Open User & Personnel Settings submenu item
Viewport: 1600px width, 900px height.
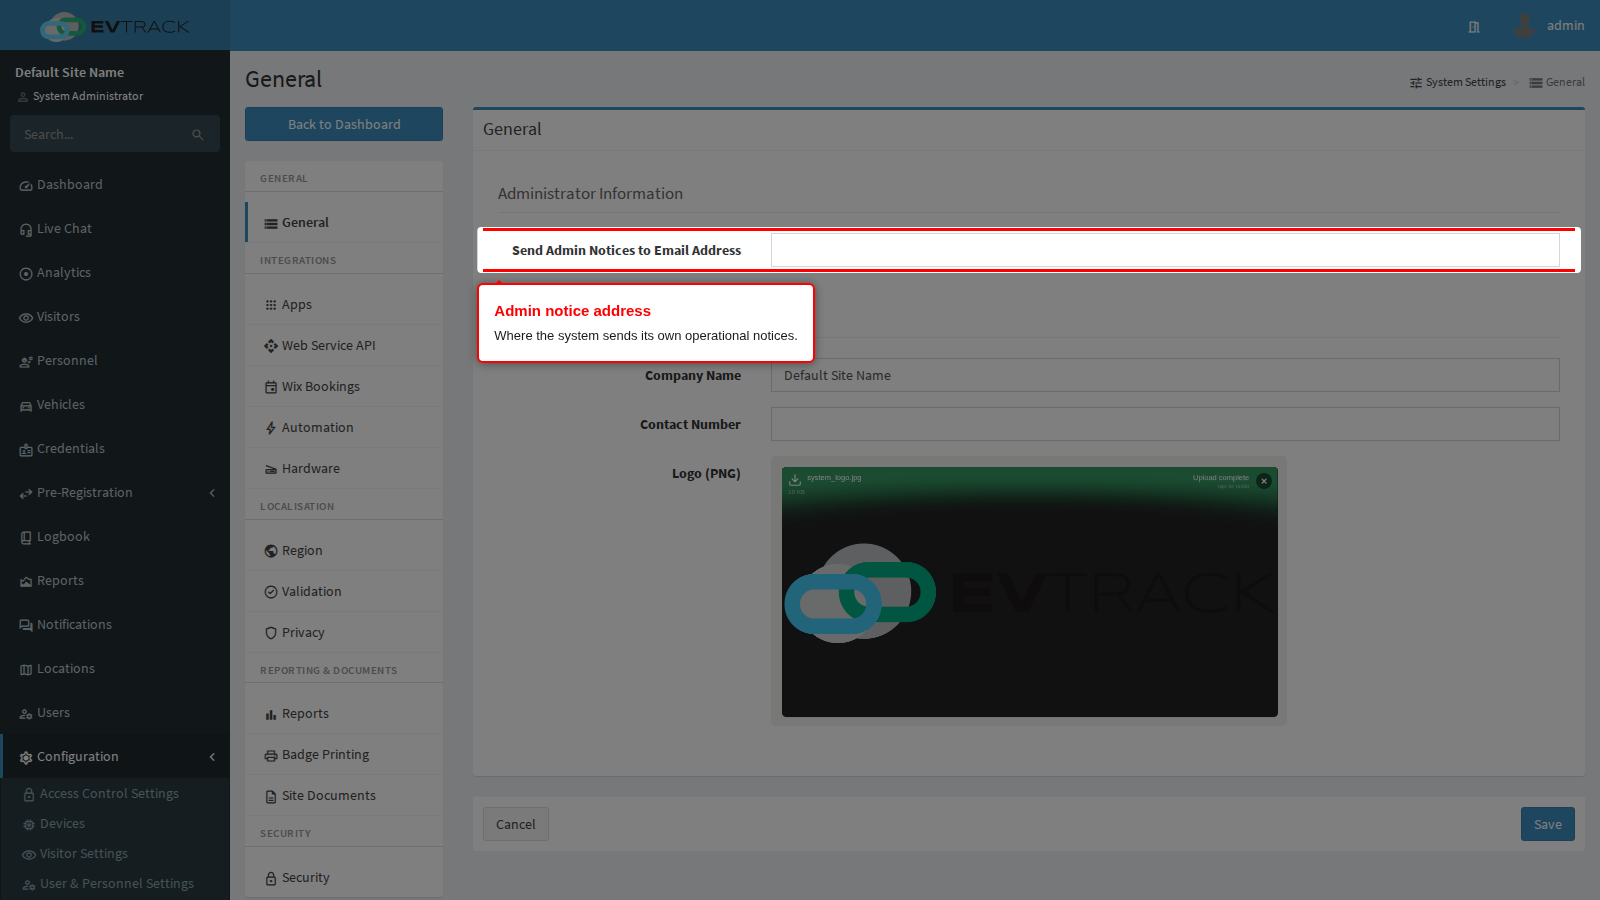coord(115,884)
